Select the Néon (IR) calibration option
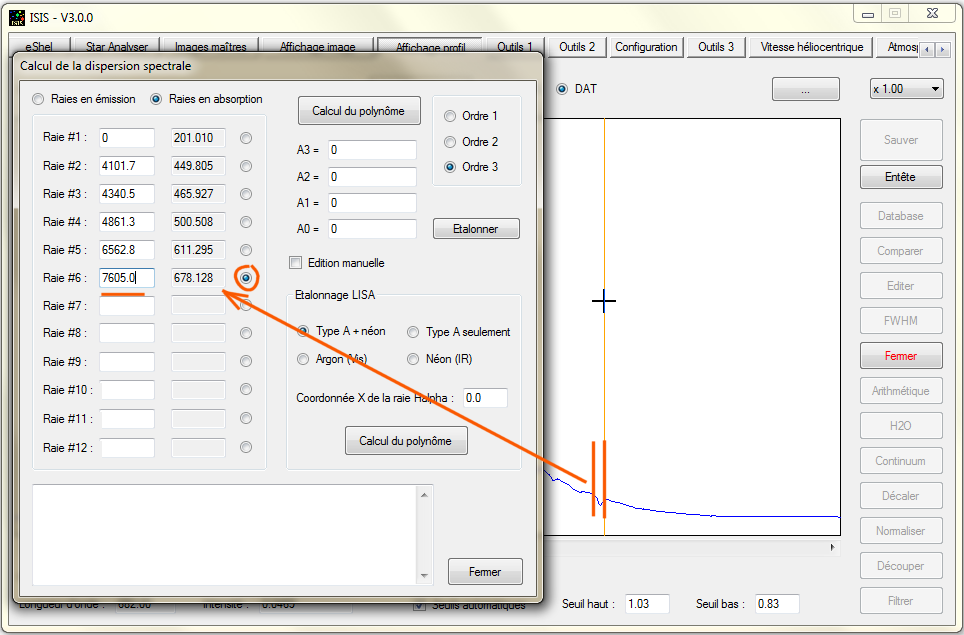The width and height of the screenshot is (964, 635). 413,358
